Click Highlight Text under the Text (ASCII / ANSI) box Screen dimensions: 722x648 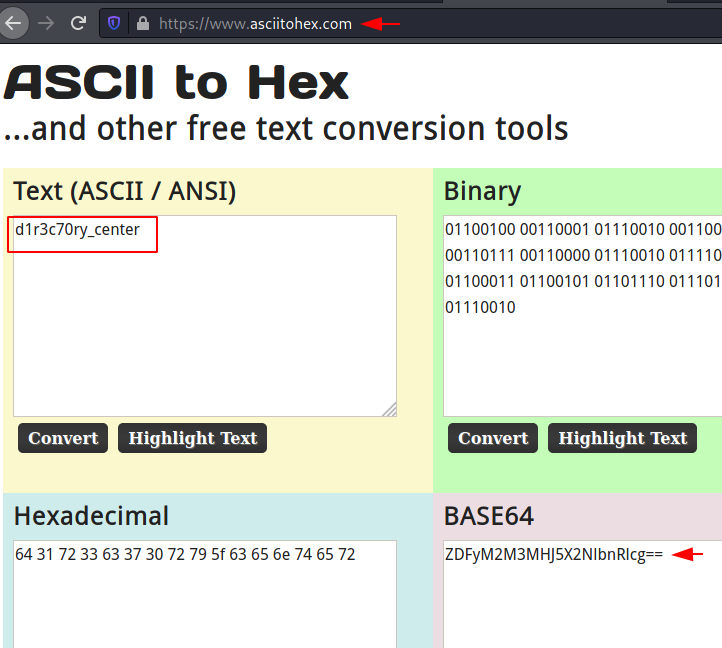192,438
